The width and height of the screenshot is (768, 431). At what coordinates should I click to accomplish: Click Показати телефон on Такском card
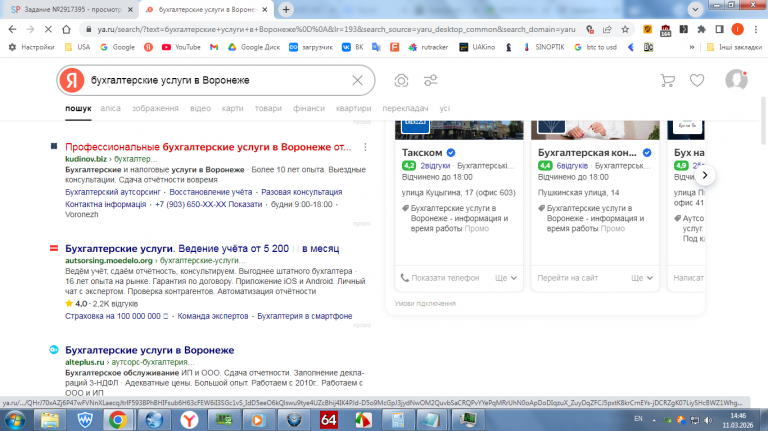click(x=440, y=278)
